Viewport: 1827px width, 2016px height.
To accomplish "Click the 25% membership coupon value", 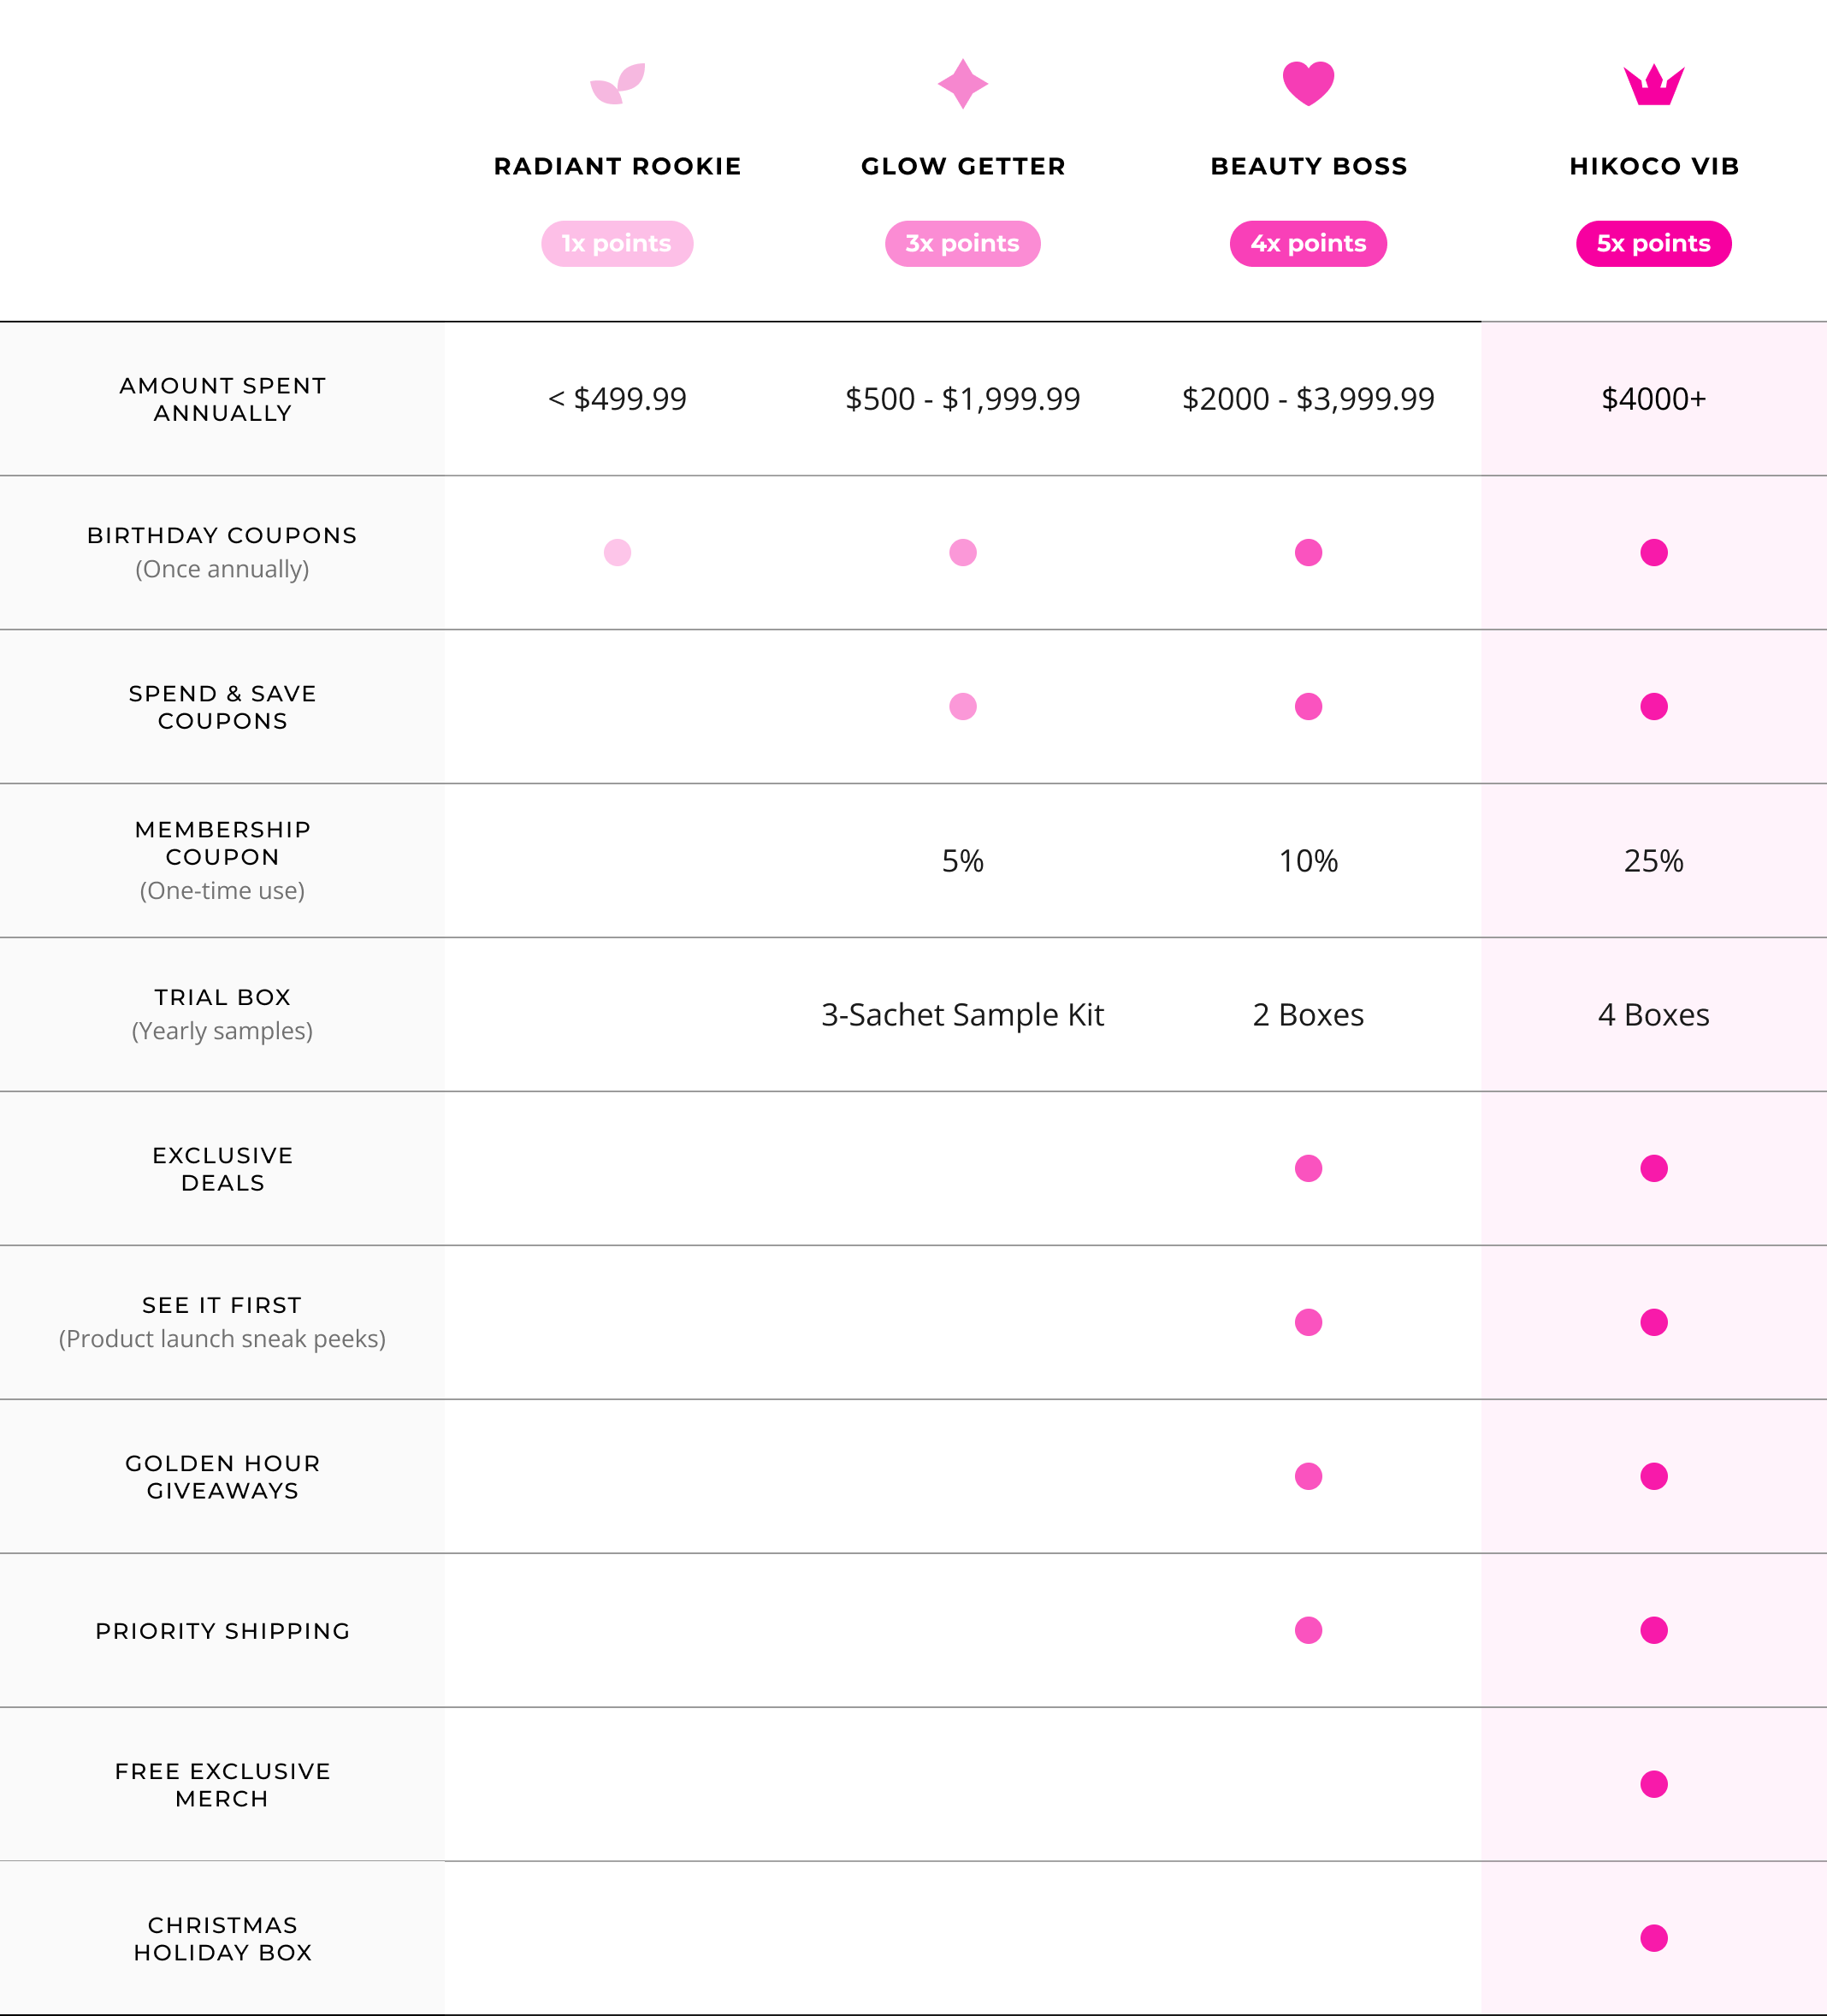I will click(x=1654, y=861).
